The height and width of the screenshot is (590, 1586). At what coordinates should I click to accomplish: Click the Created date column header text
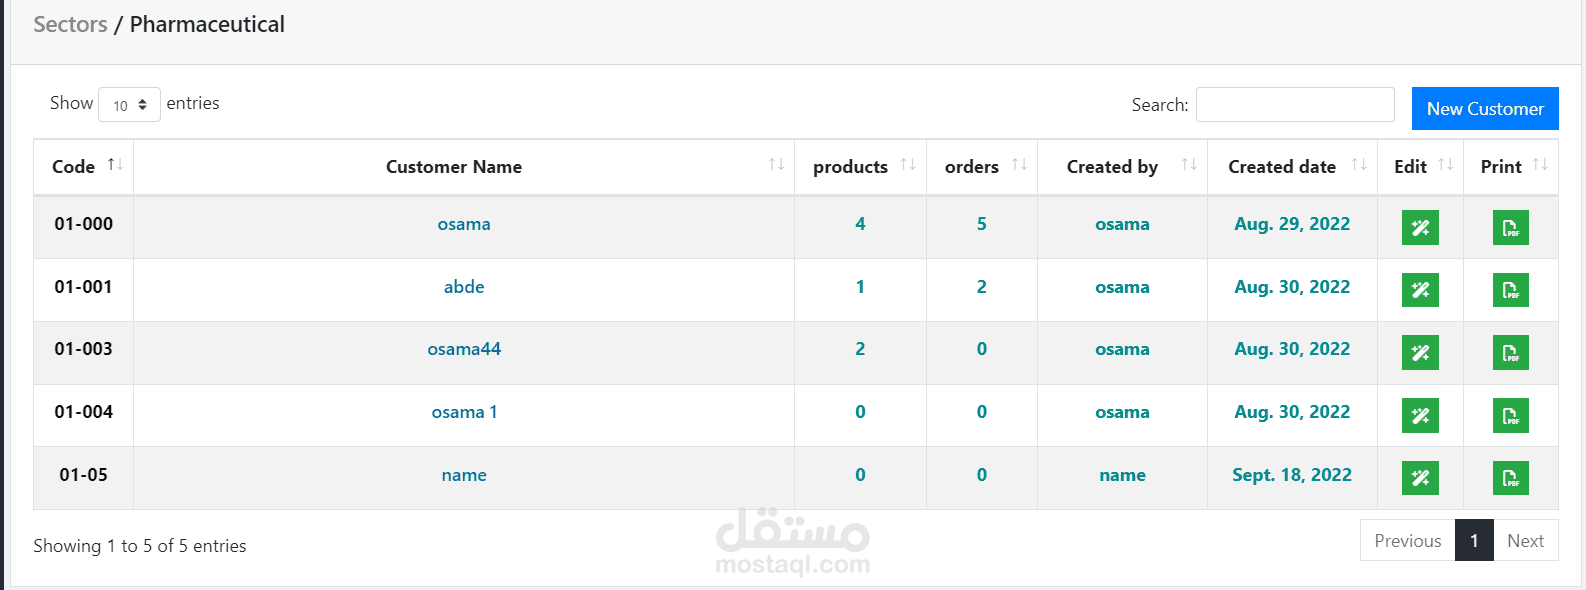pos(1282,167)
